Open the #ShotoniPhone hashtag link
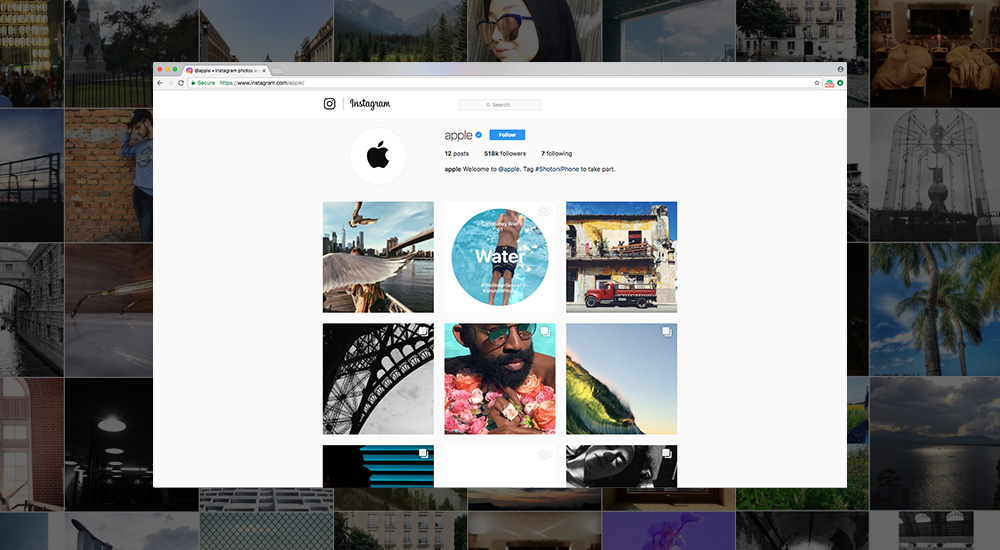The width and height of the screenshot is (1000, 550). (557, 169)
